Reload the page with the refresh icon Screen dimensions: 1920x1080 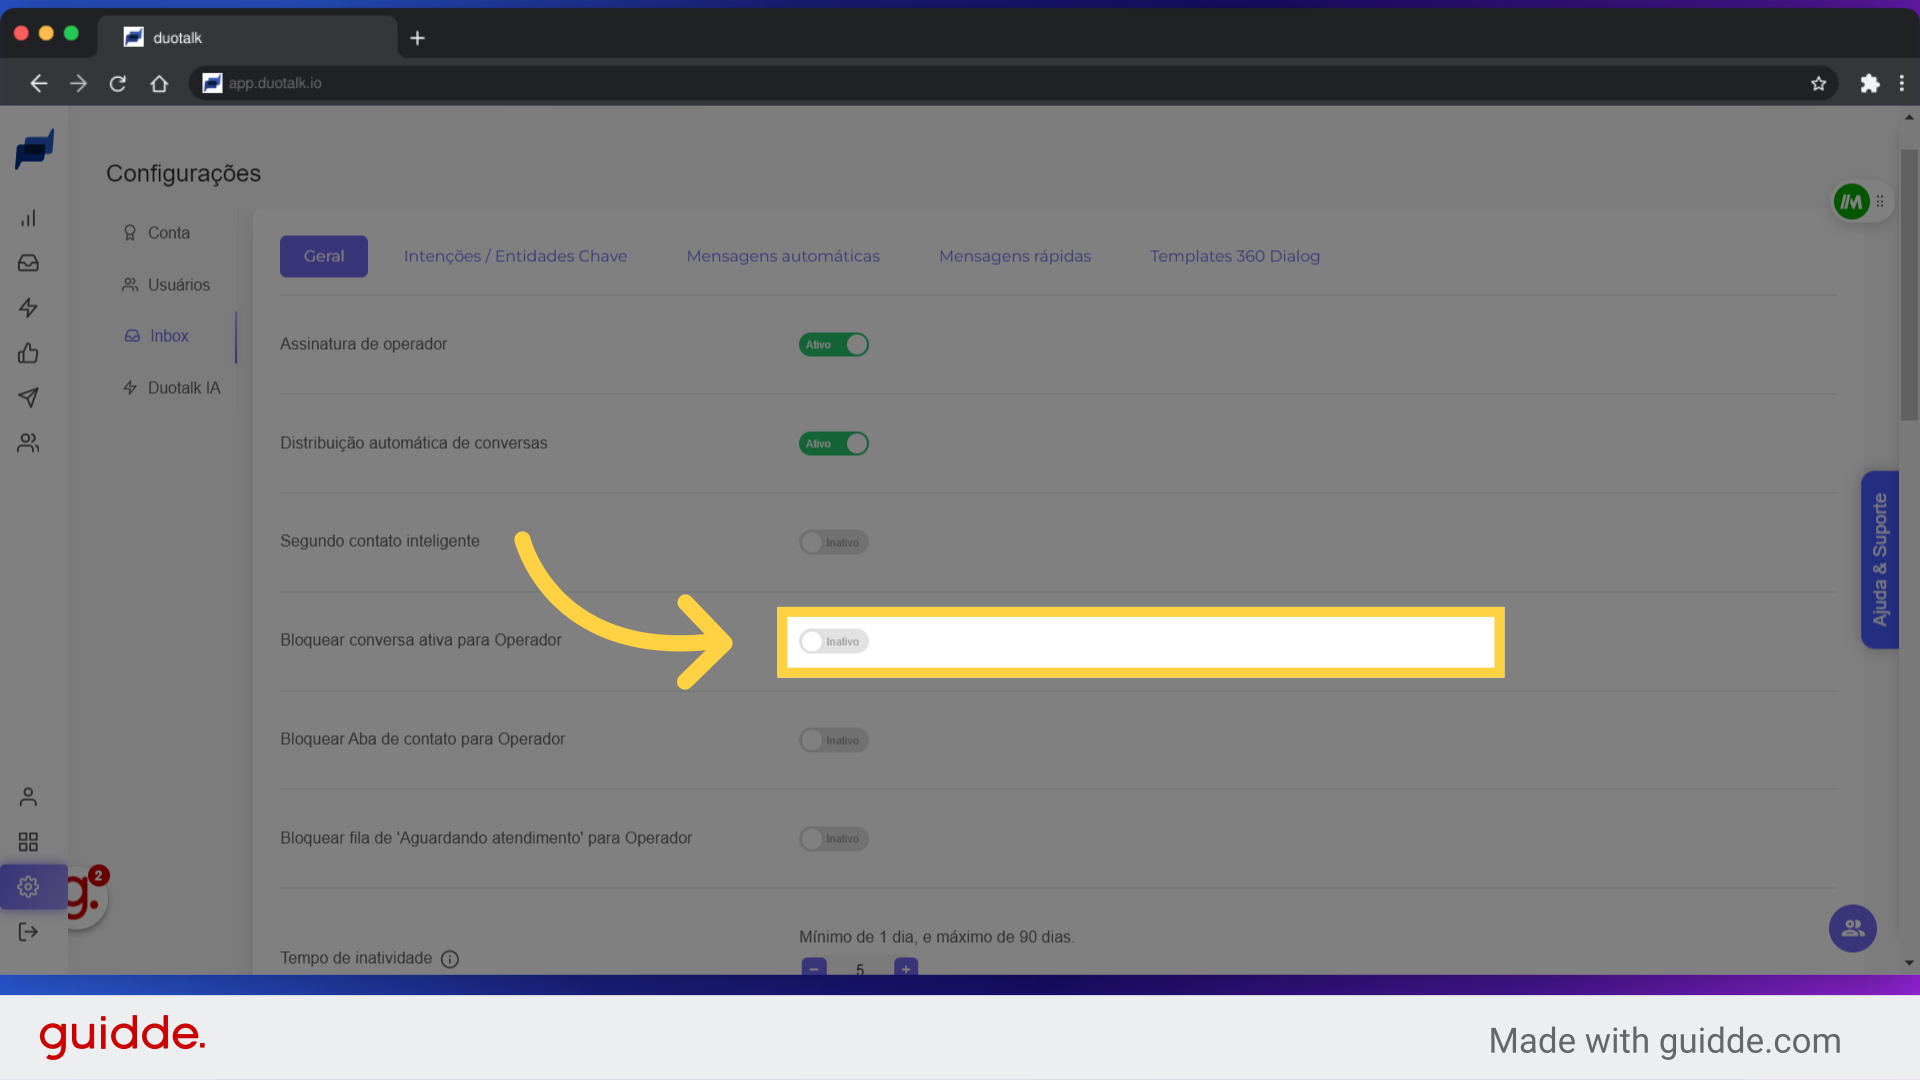tap(118, 83)
